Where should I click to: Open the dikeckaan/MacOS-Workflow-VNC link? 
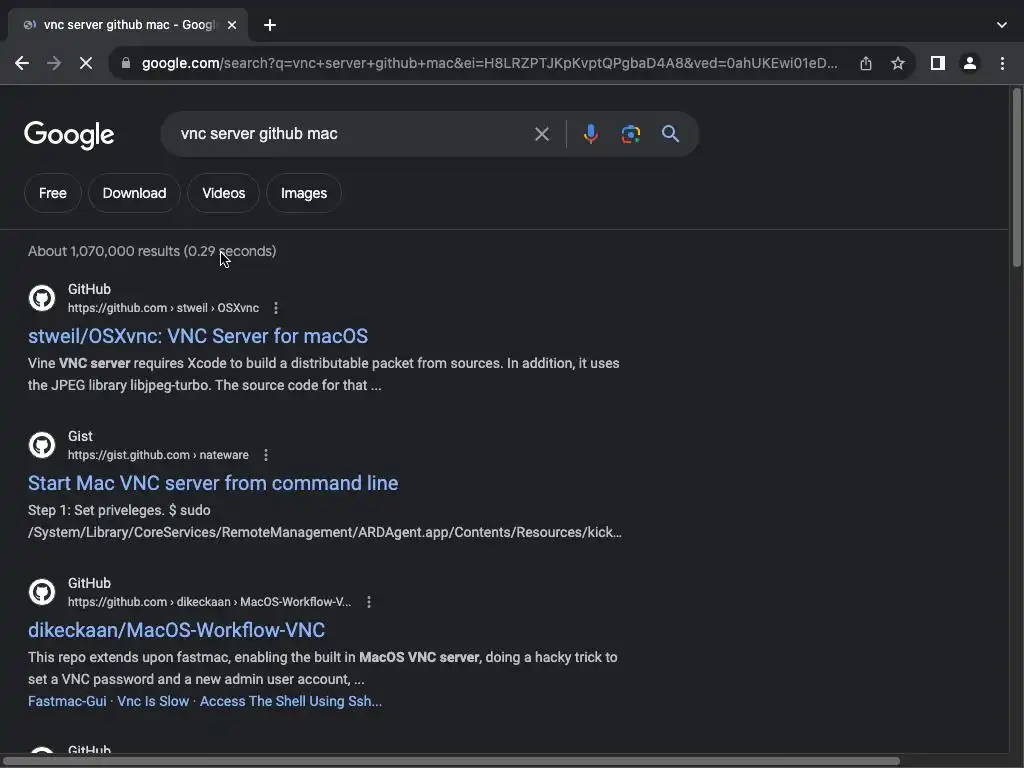pos(176,630)
